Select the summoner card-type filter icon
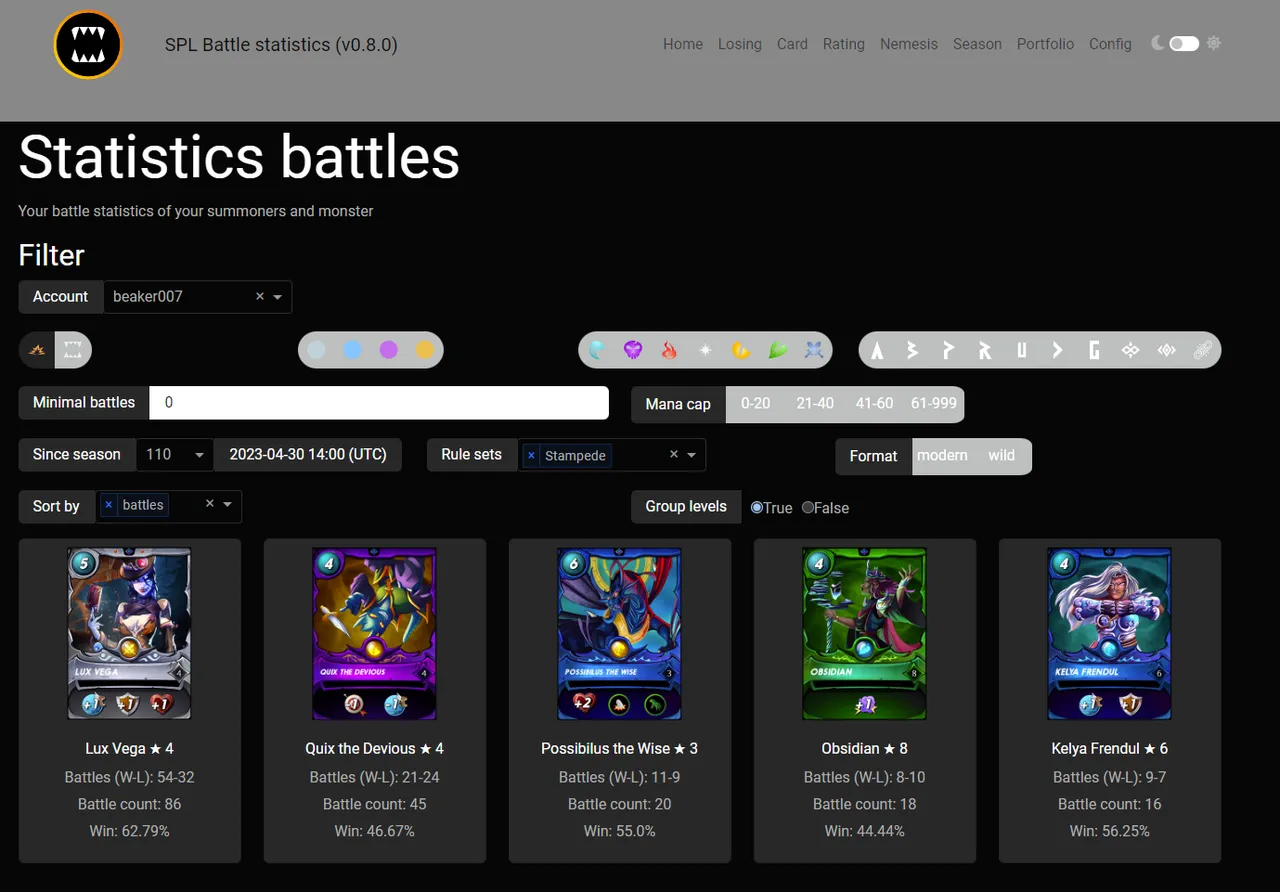The image size is (1280, 892). [x=38, y=350]
